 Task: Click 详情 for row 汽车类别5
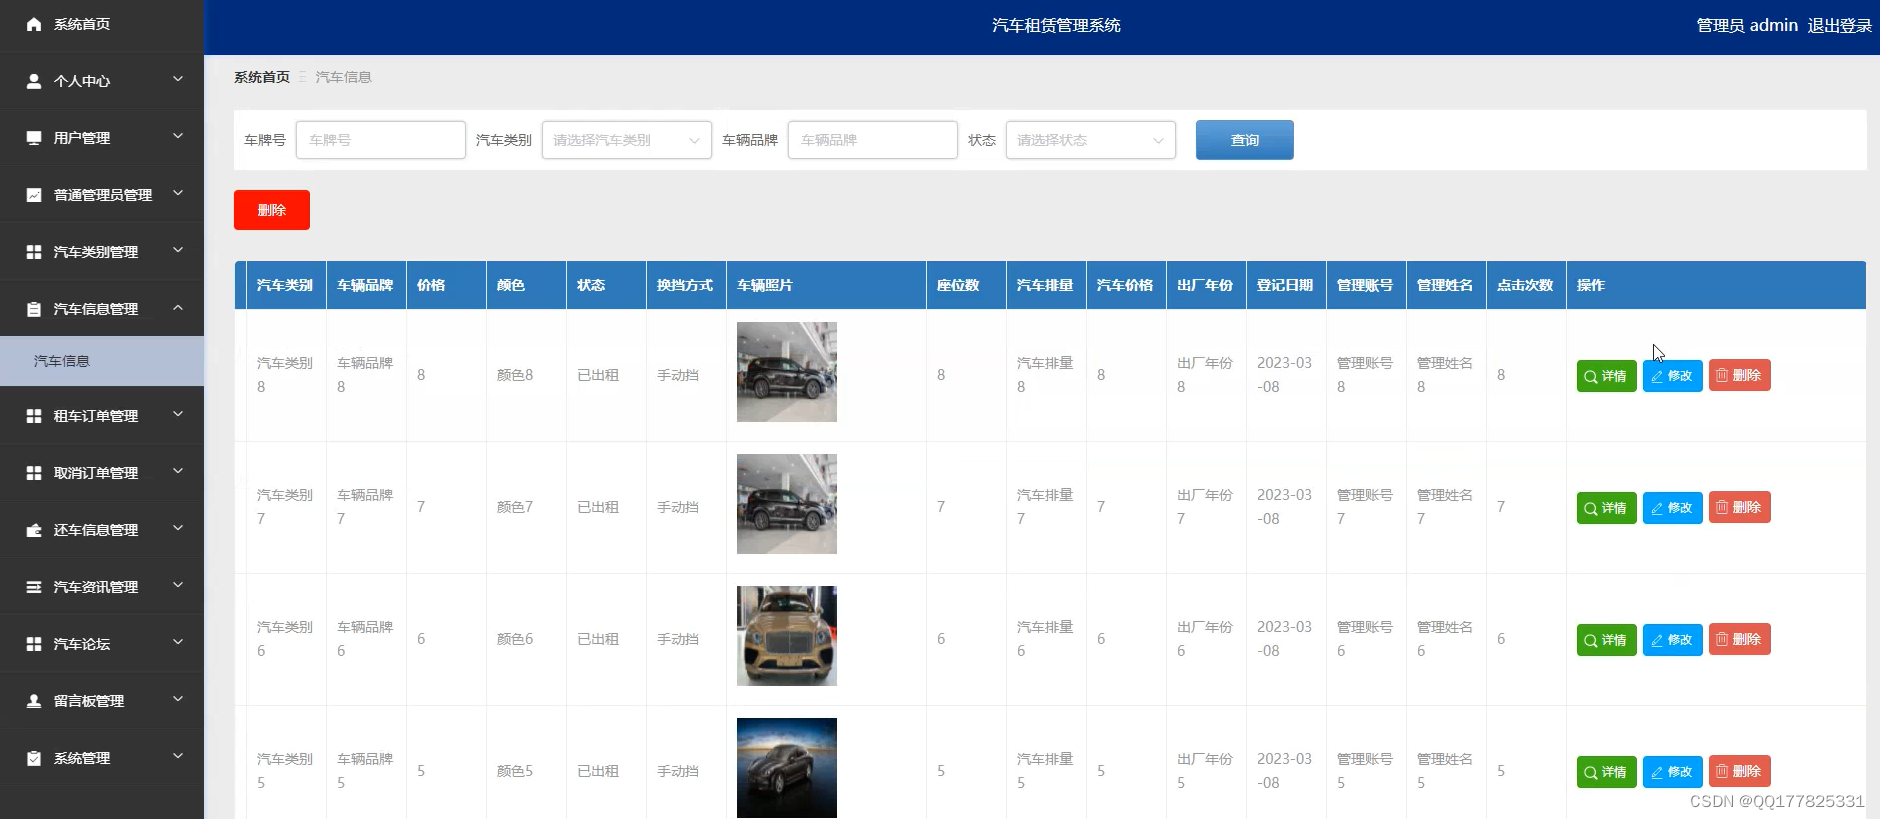[1607, 772]
